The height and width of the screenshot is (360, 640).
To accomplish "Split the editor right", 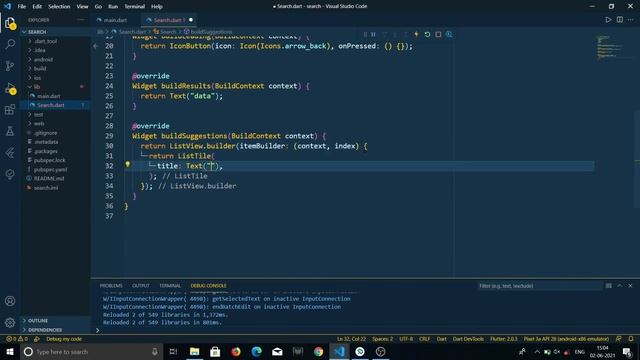I will click(x=620, y=20).
